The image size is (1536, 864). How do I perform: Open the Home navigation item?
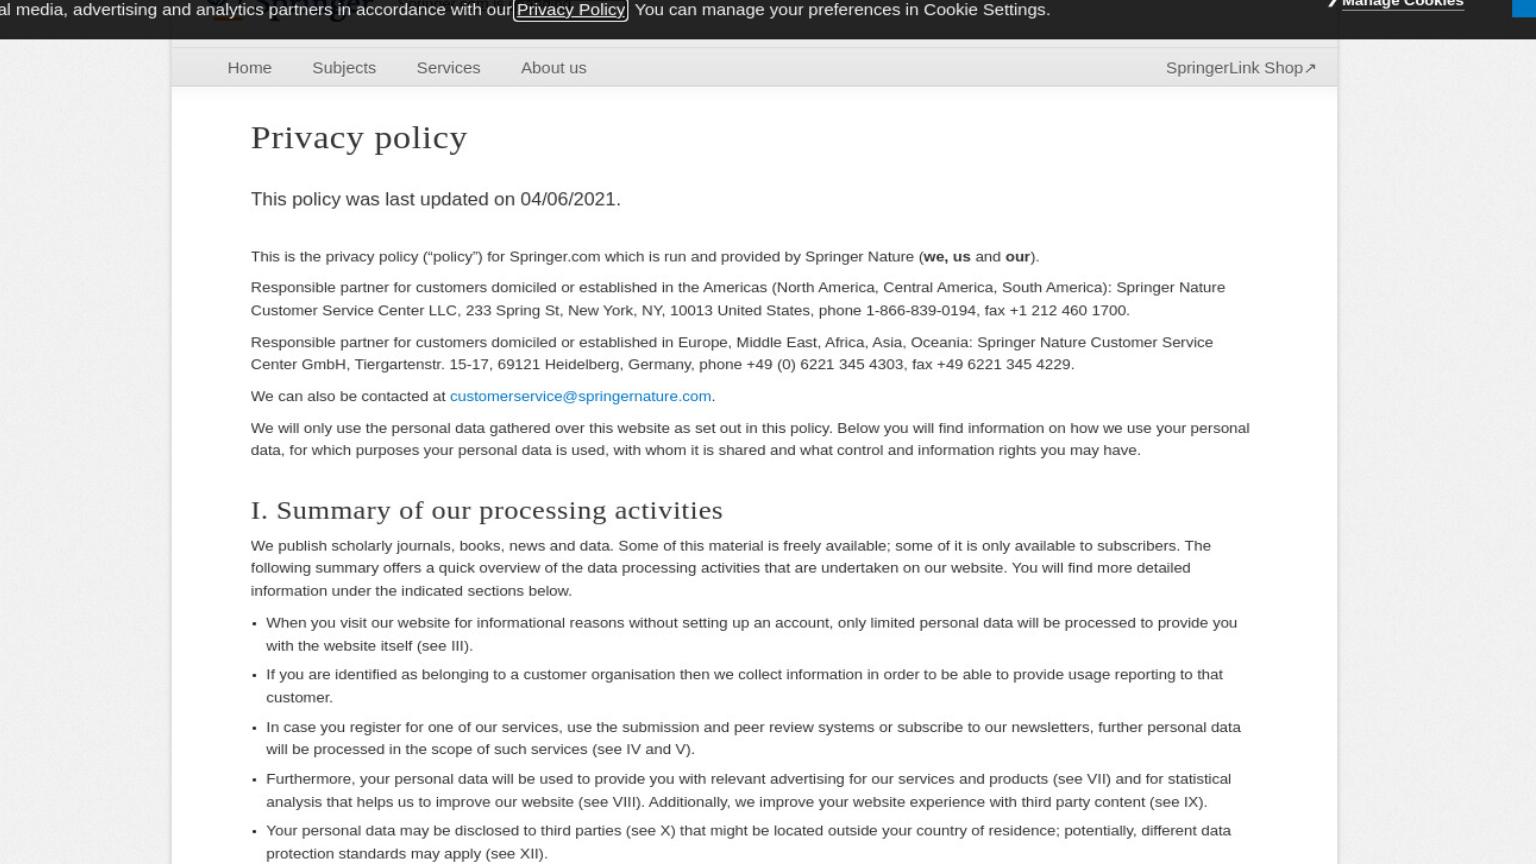[x=249, y=68]
